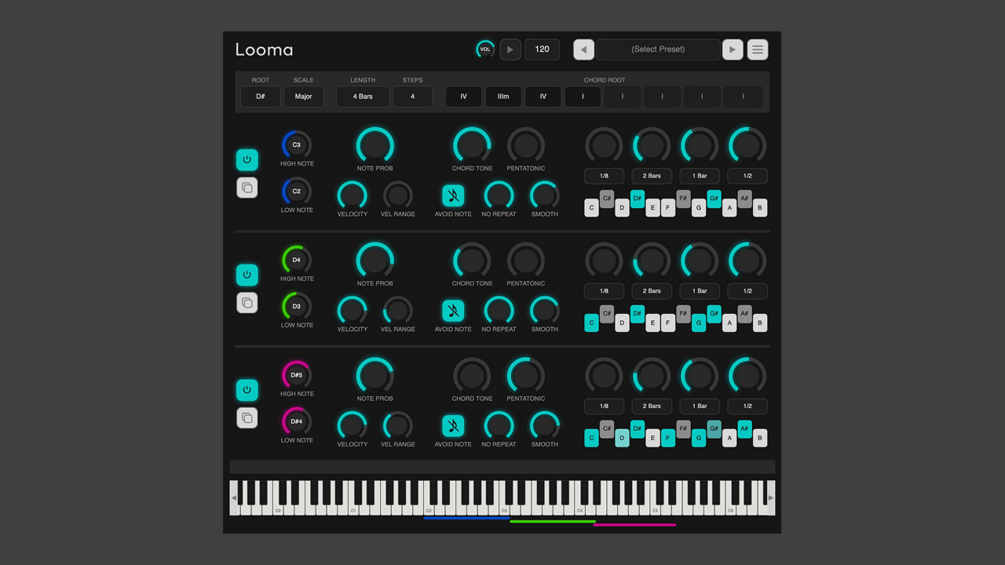
Task: Toggle the C note key in second row
Action: (x=592, y=323)
